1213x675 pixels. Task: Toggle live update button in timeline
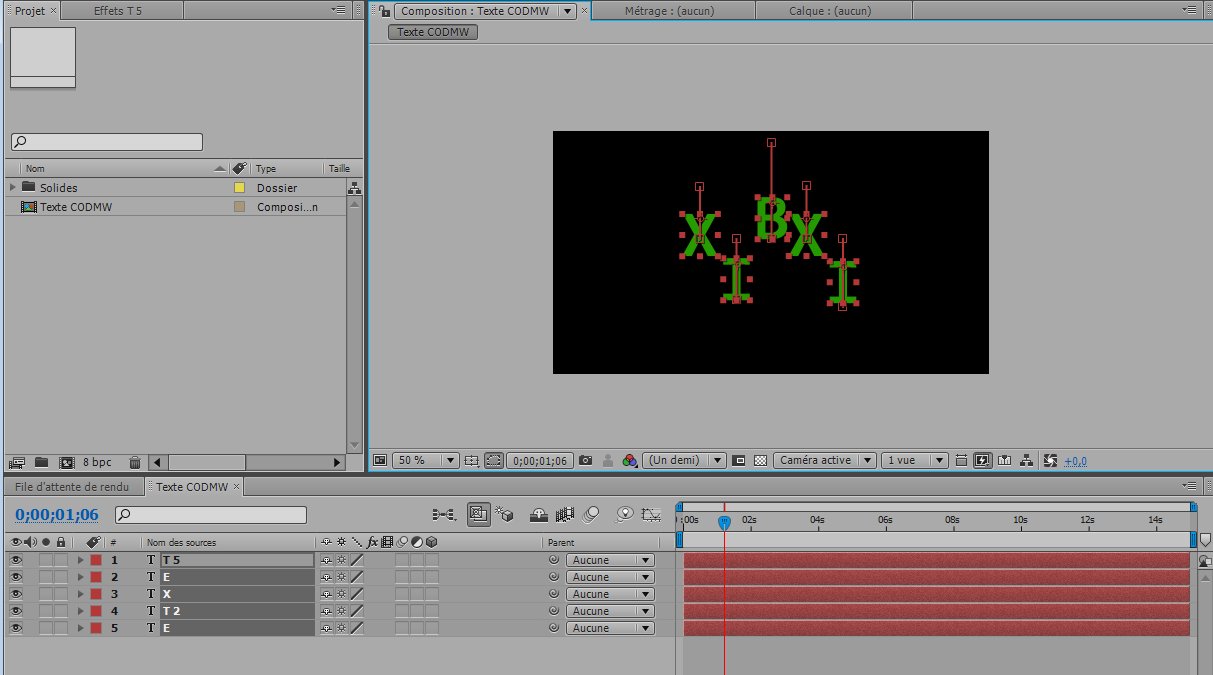[478, 514]
